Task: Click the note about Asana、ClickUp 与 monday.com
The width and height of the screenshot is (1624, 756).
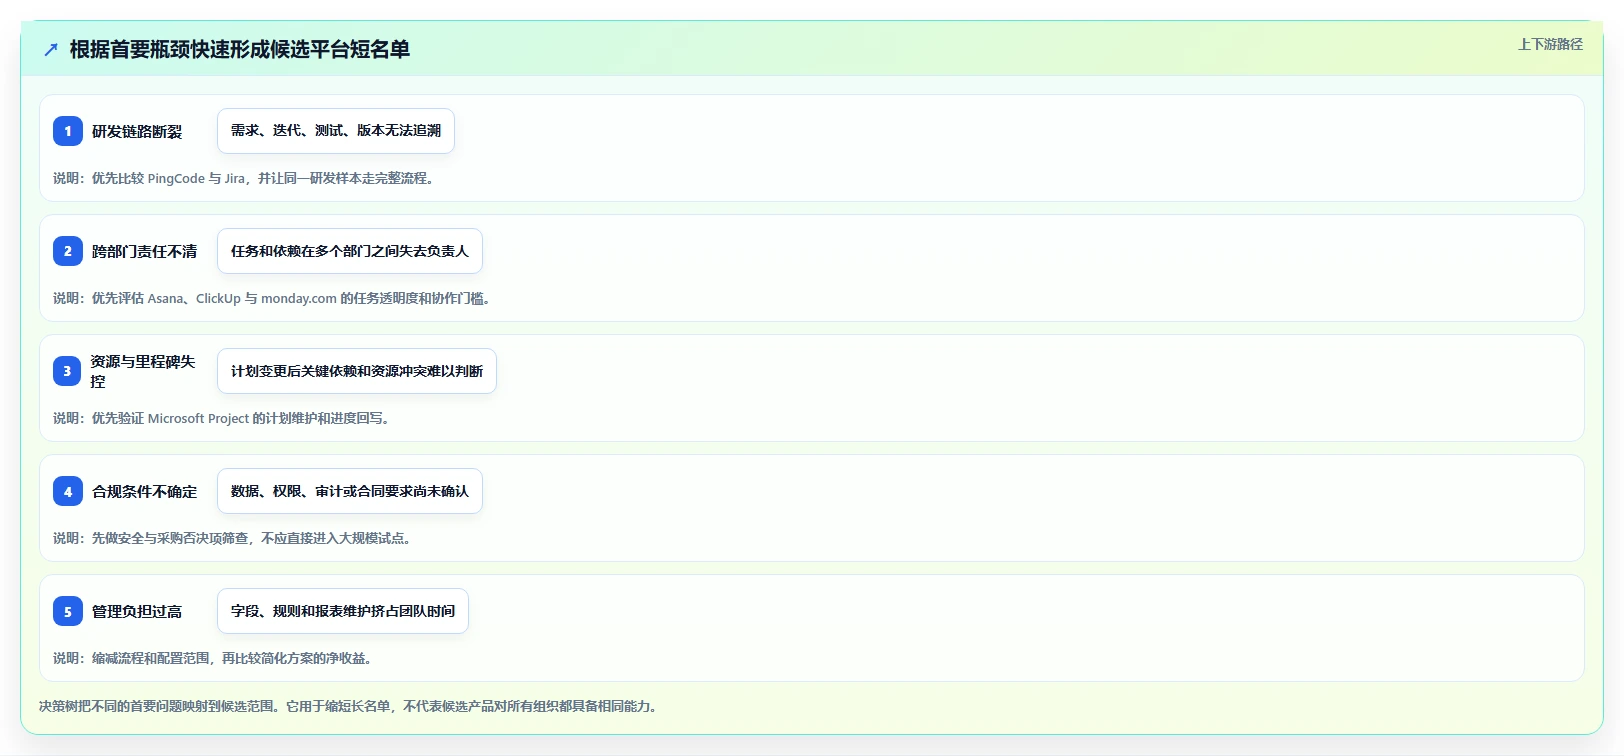Action: point(272,298)
